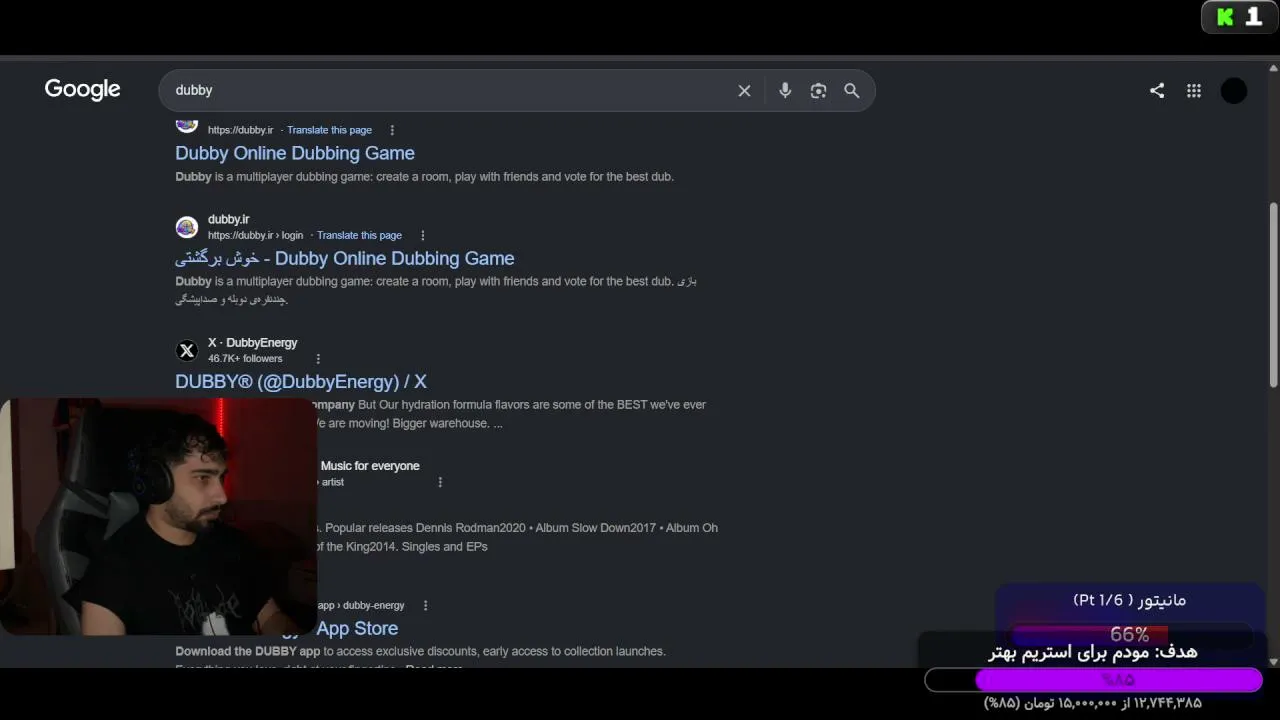This screenshot has width=1280, height=720.
Task: Click the purple donation goal progress bar
Action: (1093, 680)
